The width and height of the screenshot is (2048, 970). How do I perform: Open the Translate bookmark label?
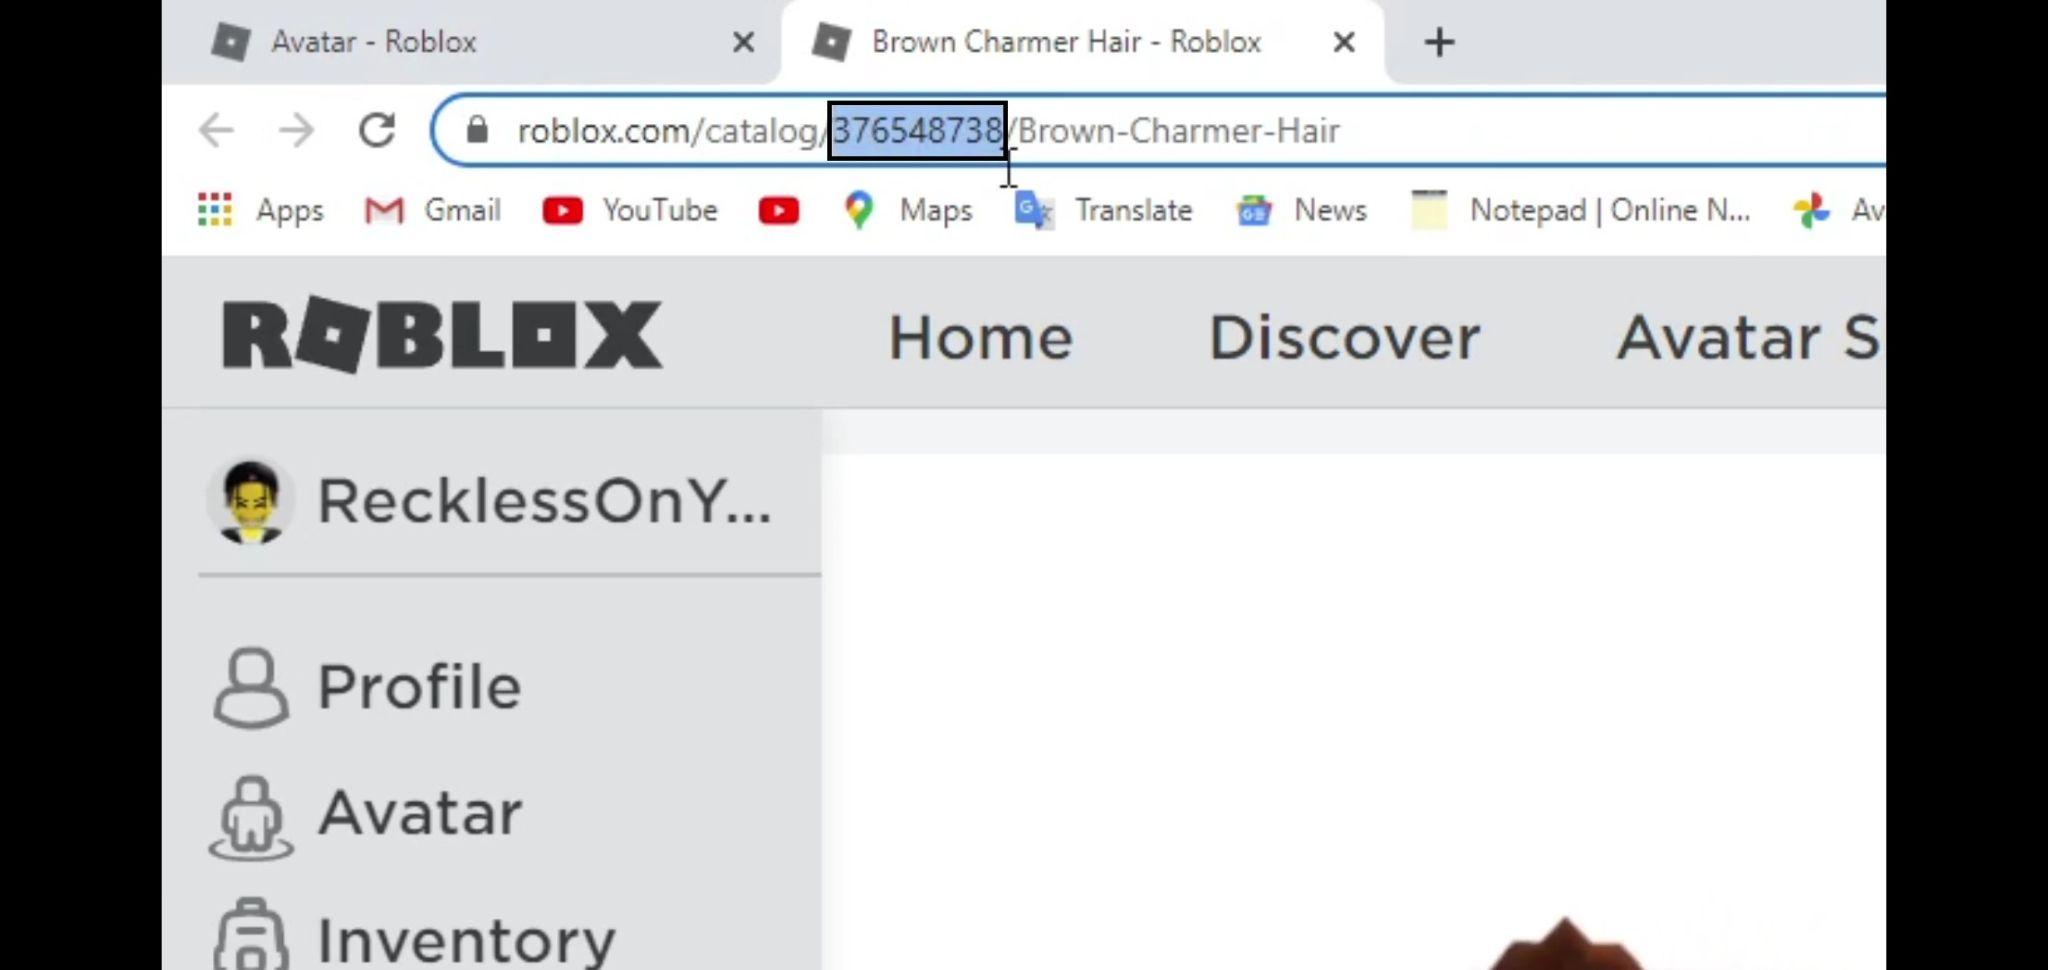click(1134, 210)
